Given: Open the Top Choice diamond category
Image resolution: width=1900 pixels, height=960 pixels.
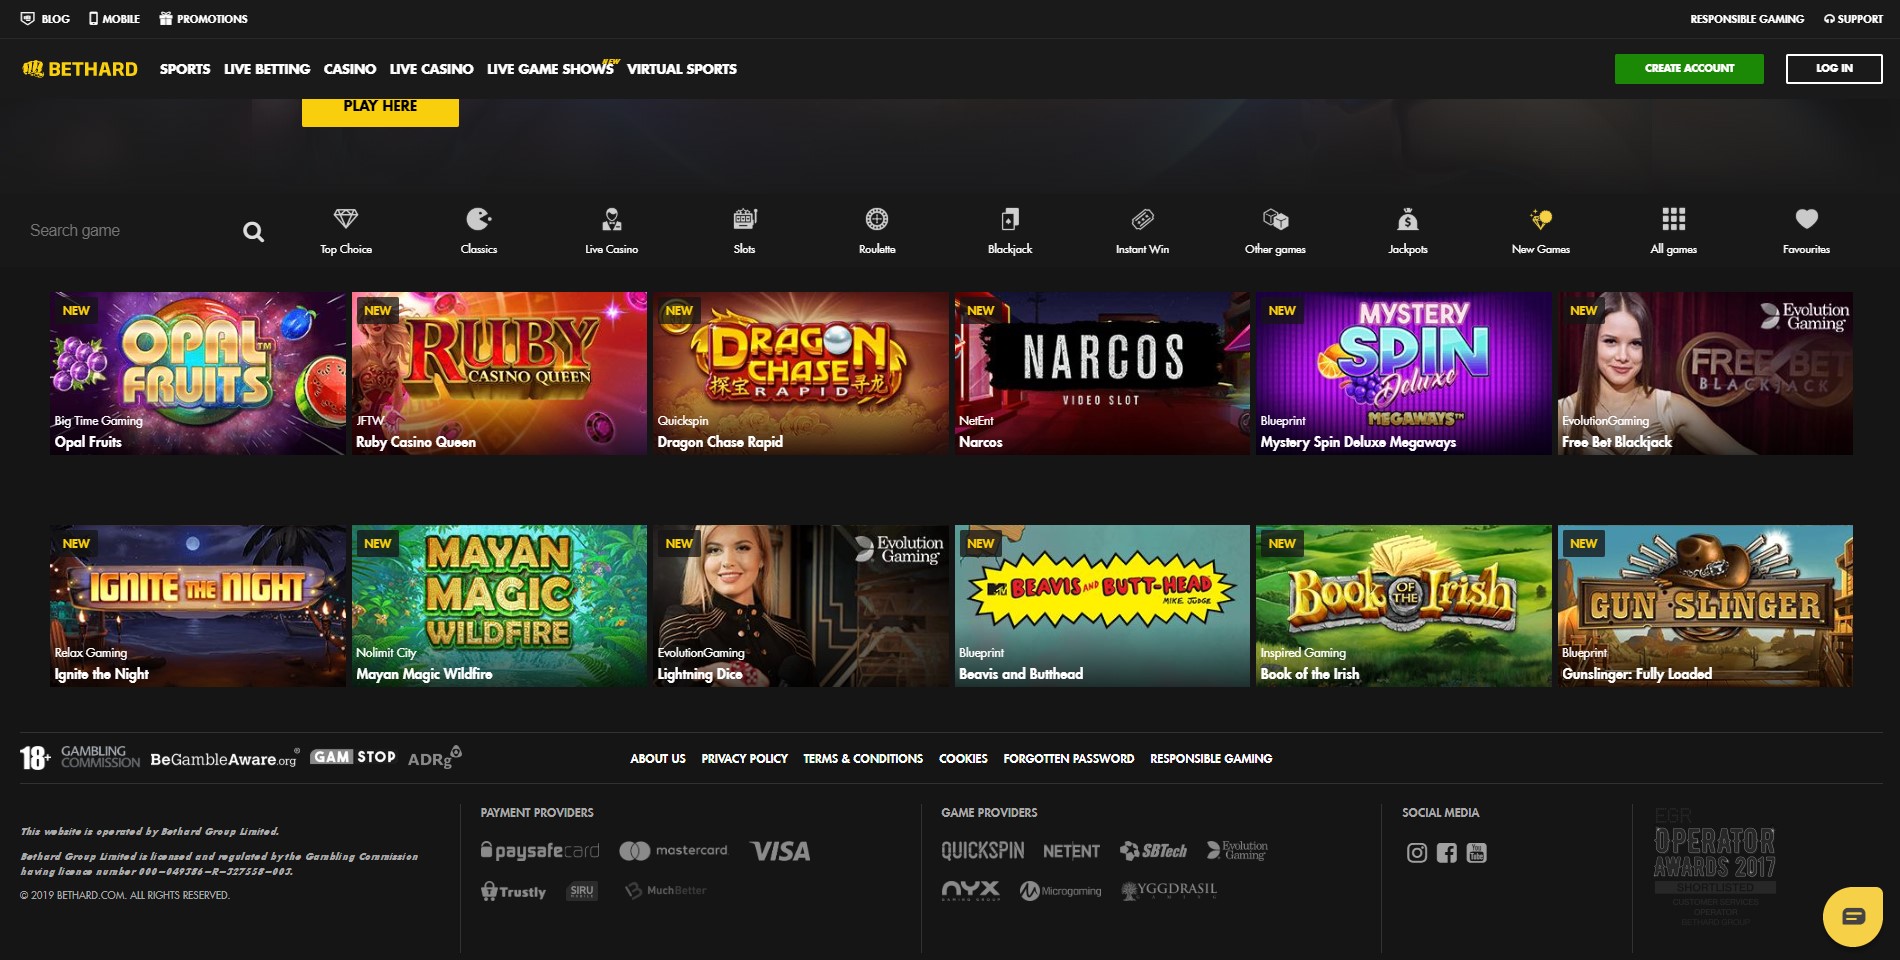Looking at the screenshot, I should [x=346, y=231].
